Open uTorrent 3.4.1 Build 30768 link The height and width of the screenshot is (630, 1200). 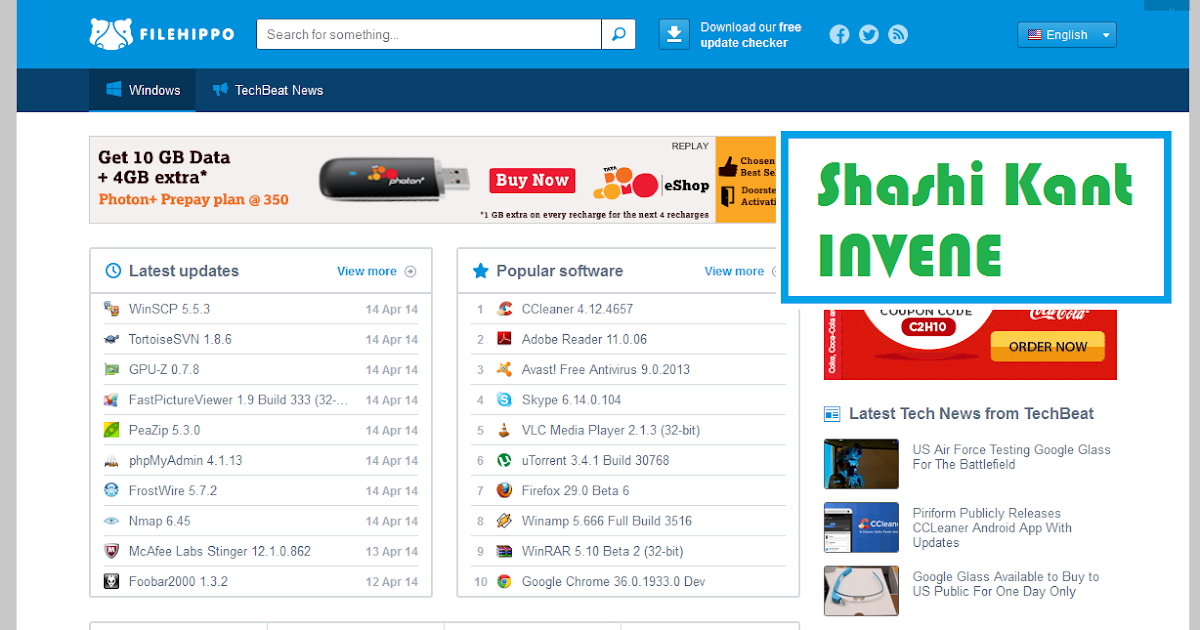click(595, 460)
